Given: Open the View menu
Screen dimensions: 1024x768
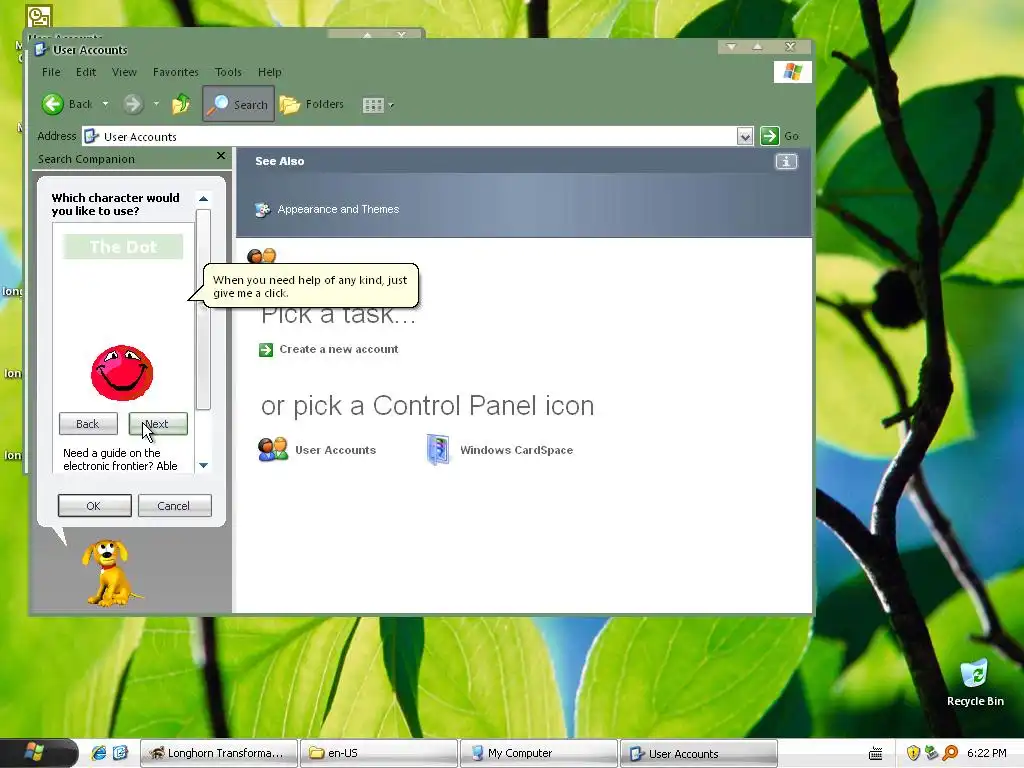Looking at the screenshot, I should click(x=124, y=72).
